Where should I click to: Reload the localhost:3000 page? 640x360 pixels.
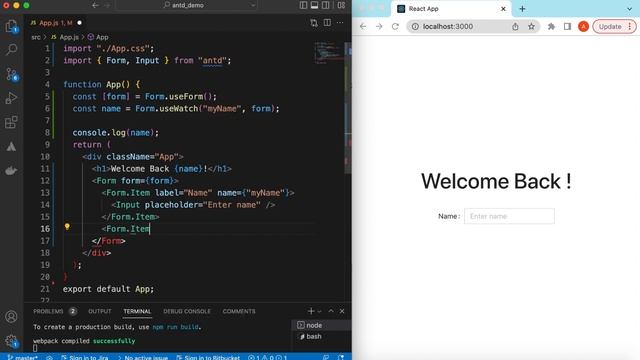(395, 27)
